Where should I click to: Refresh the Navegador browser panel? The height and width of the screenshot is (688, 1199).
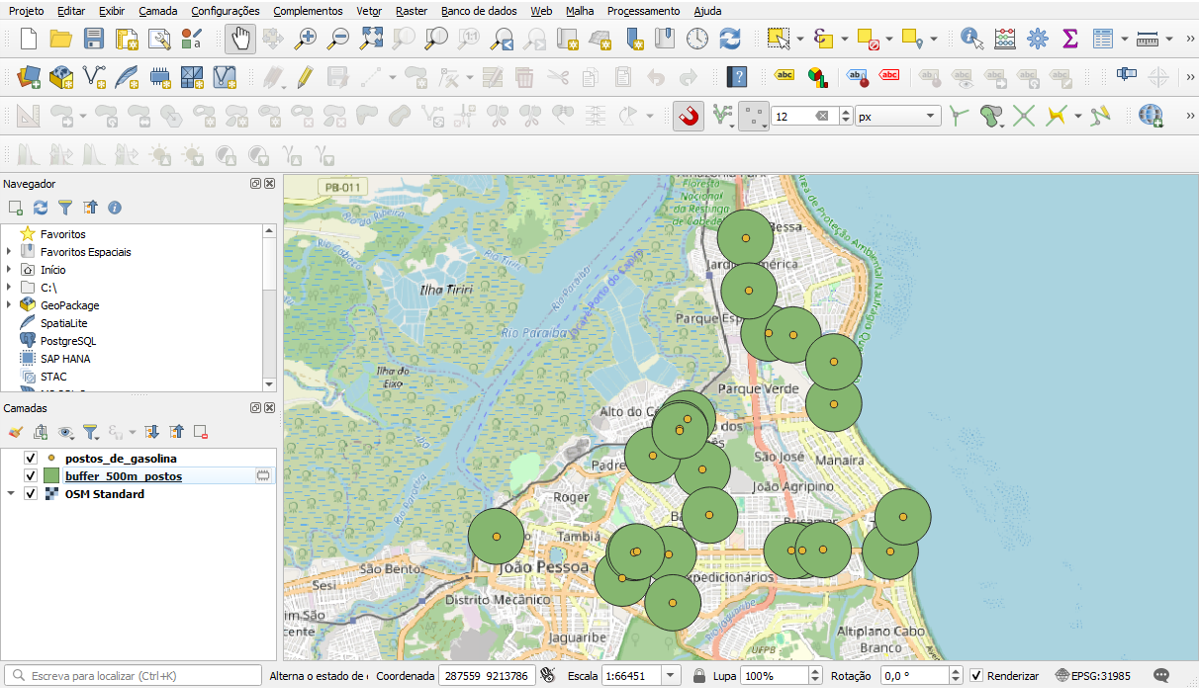pyautogui.click(x=40, y=208)
